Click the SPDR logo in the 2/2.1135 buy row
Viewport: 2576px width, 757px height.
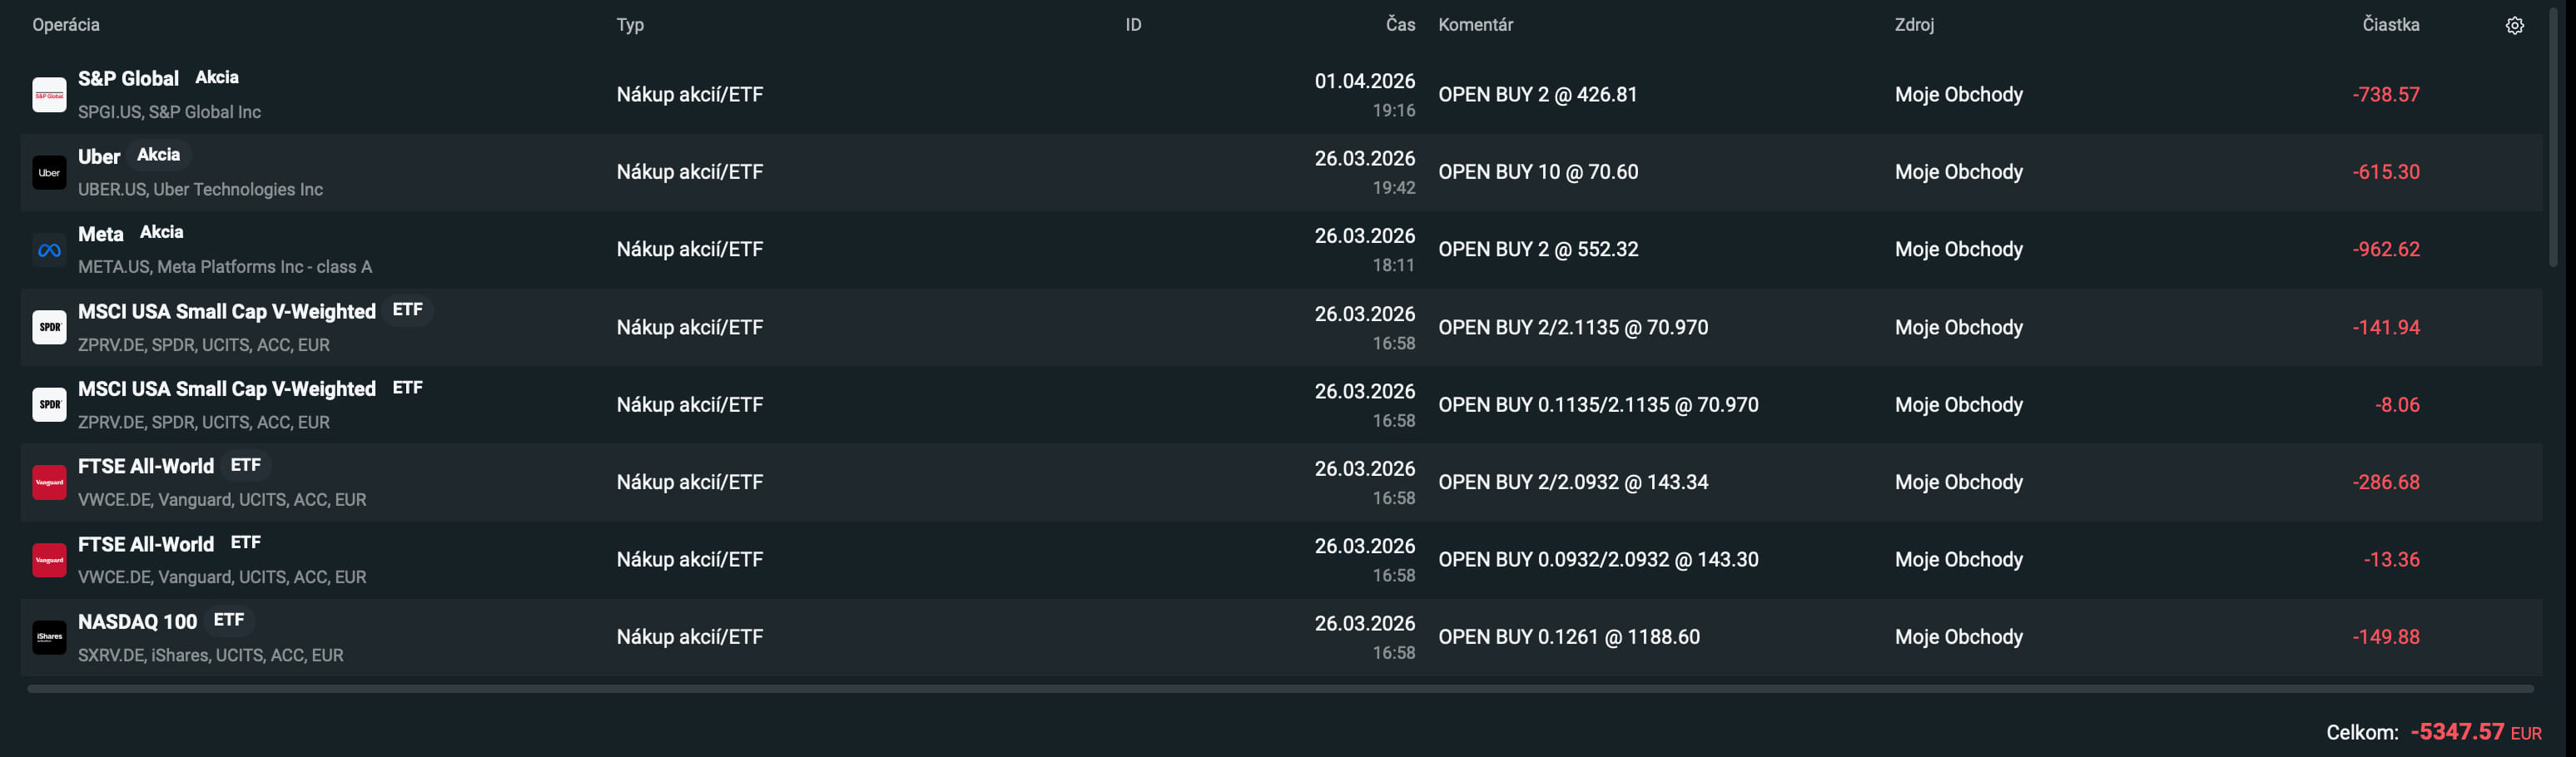49,327
